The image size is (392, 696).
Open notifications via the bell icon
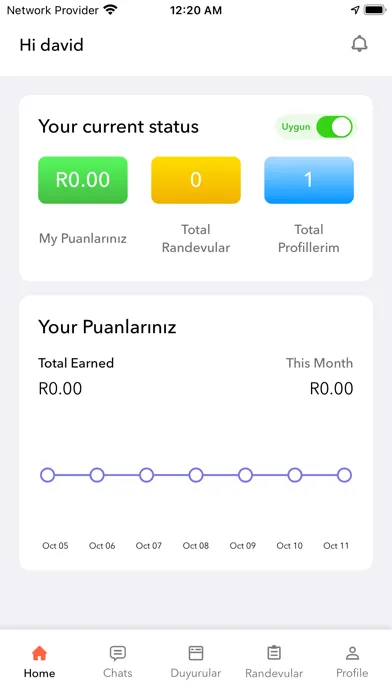(x=359, y=44)
